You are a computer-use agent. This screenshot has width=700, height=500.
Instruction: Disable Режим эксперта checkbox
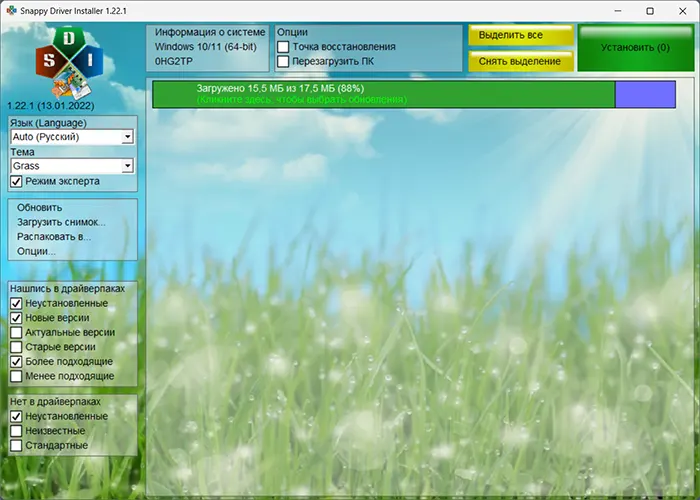(x=16, y=181)
